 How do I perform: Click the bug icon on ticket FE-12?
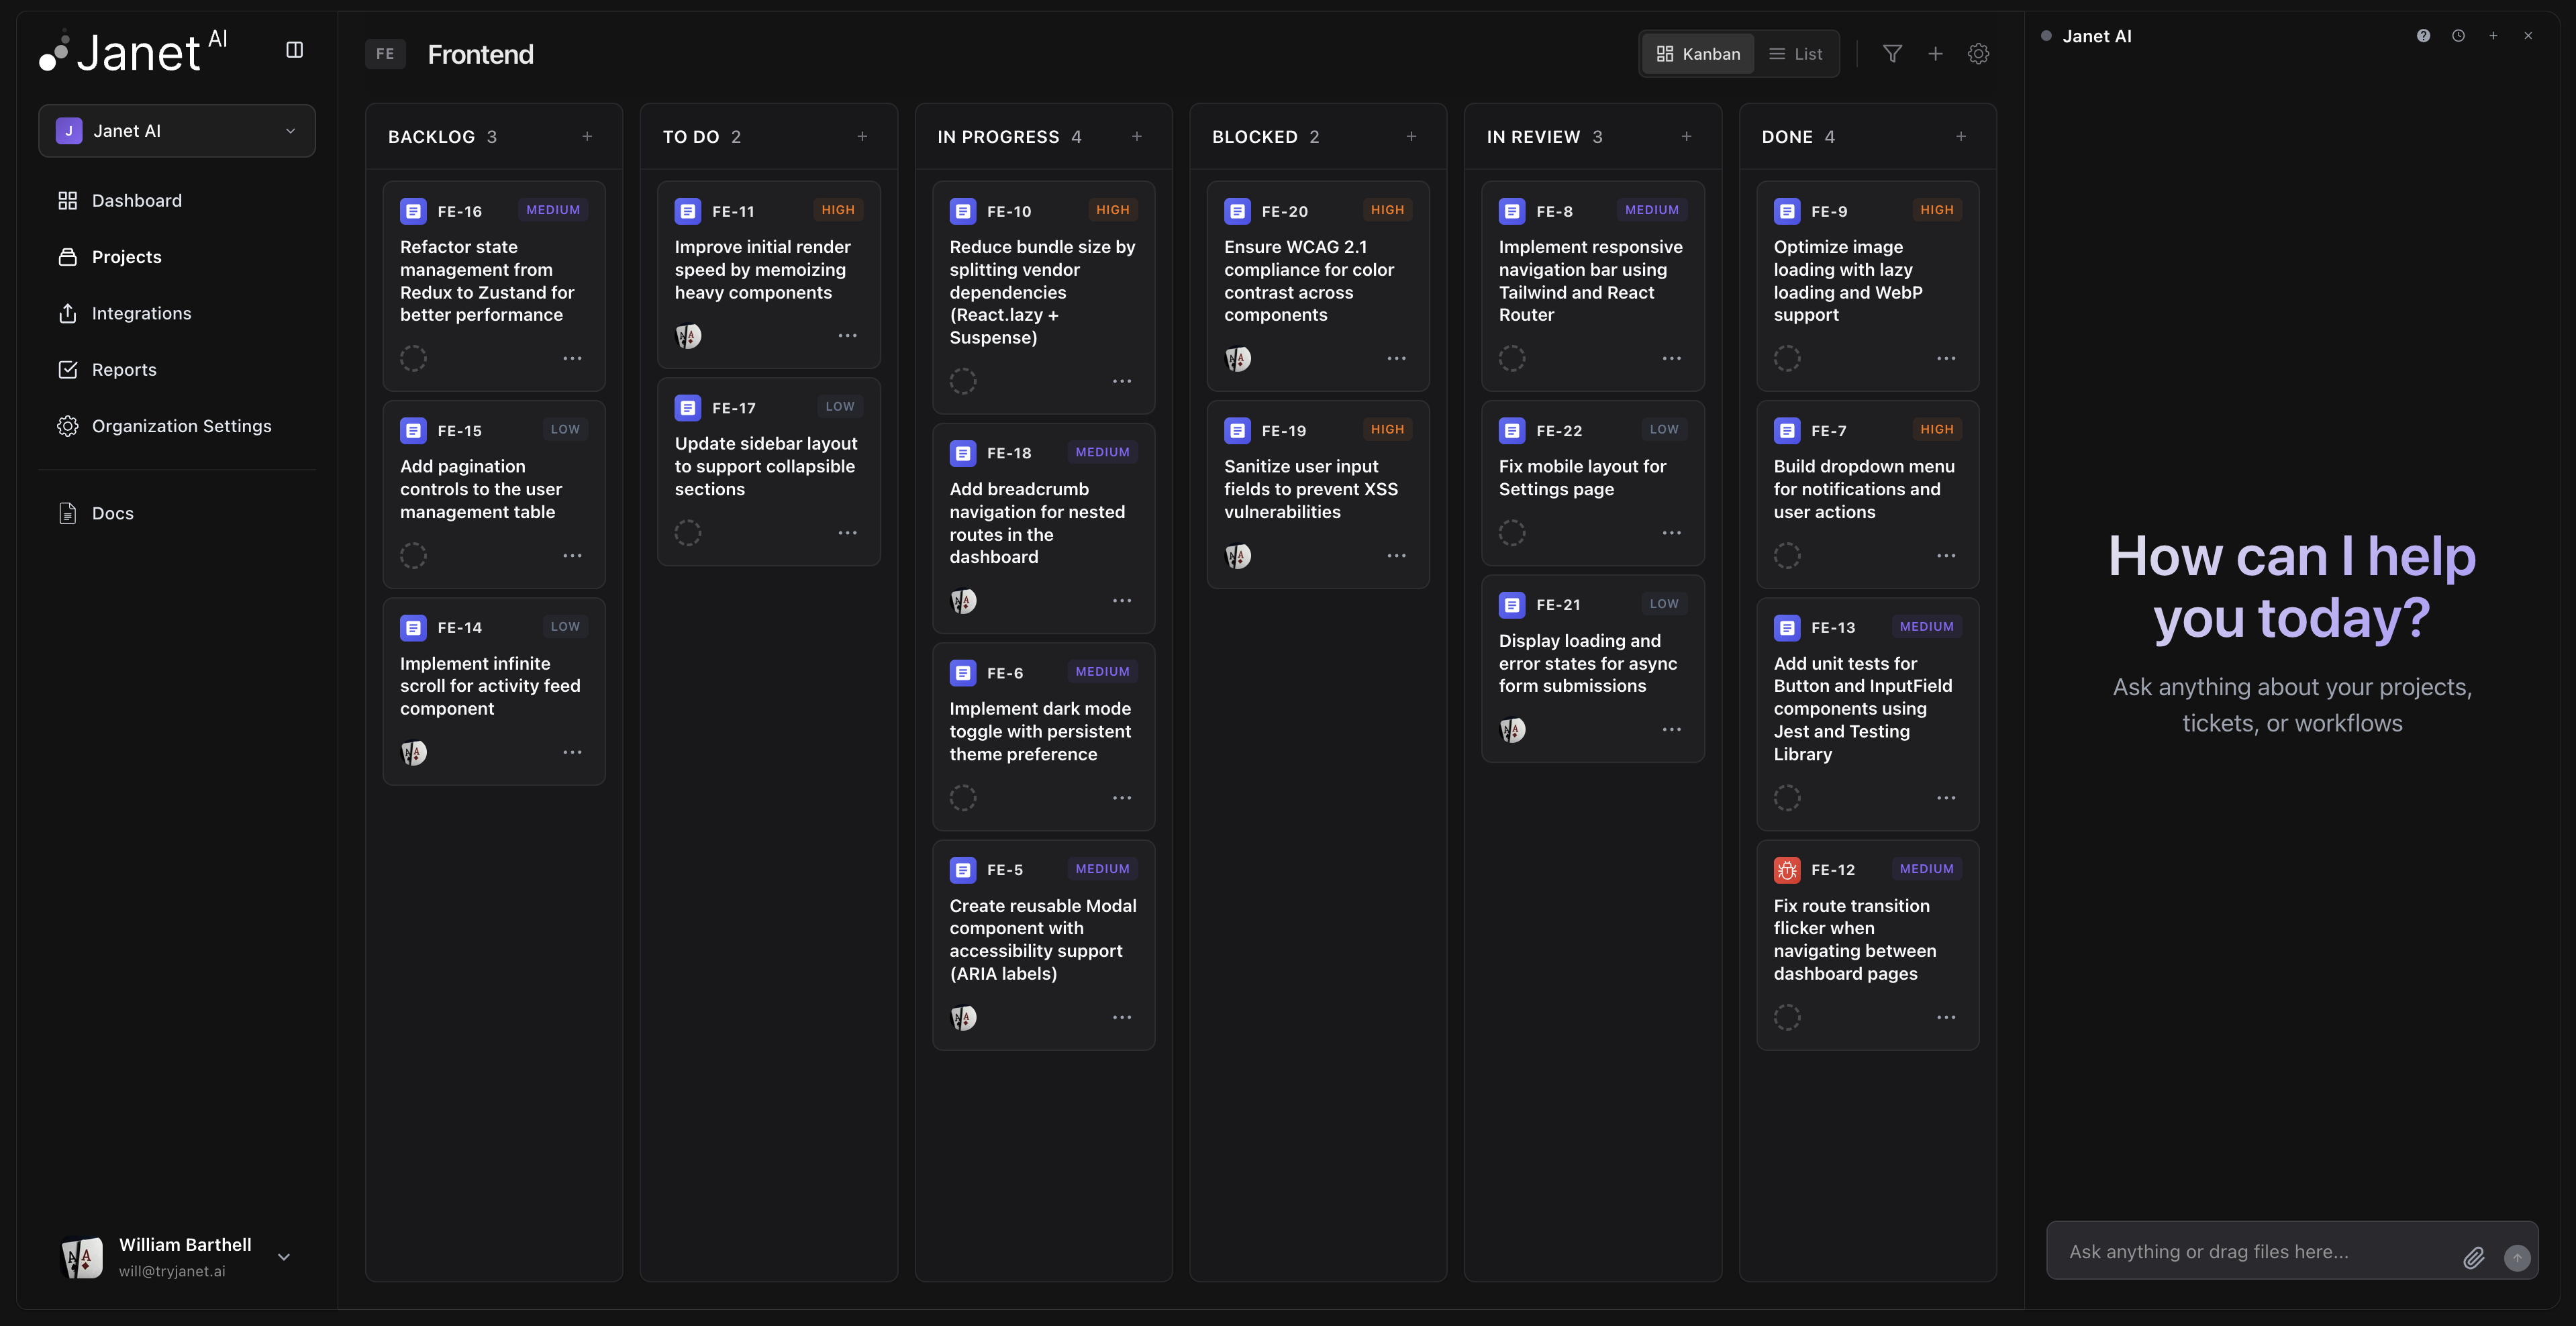[x=1787, y=870]
